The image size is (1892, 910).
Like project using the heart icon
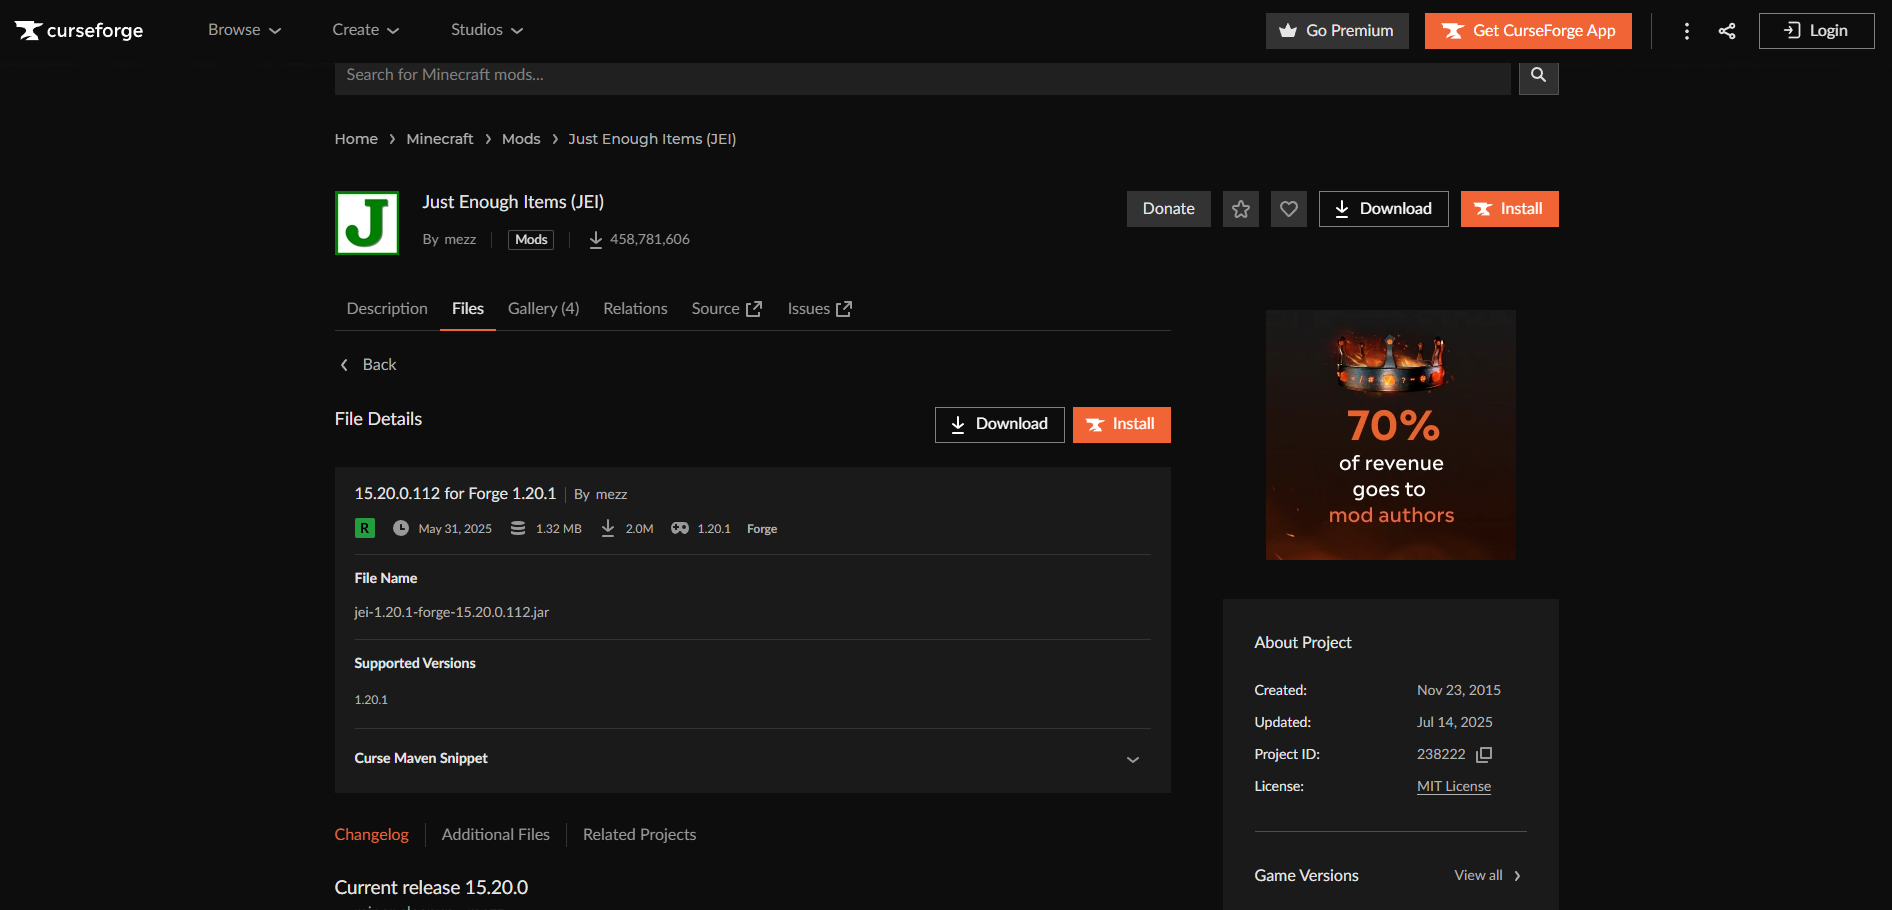1289,209
